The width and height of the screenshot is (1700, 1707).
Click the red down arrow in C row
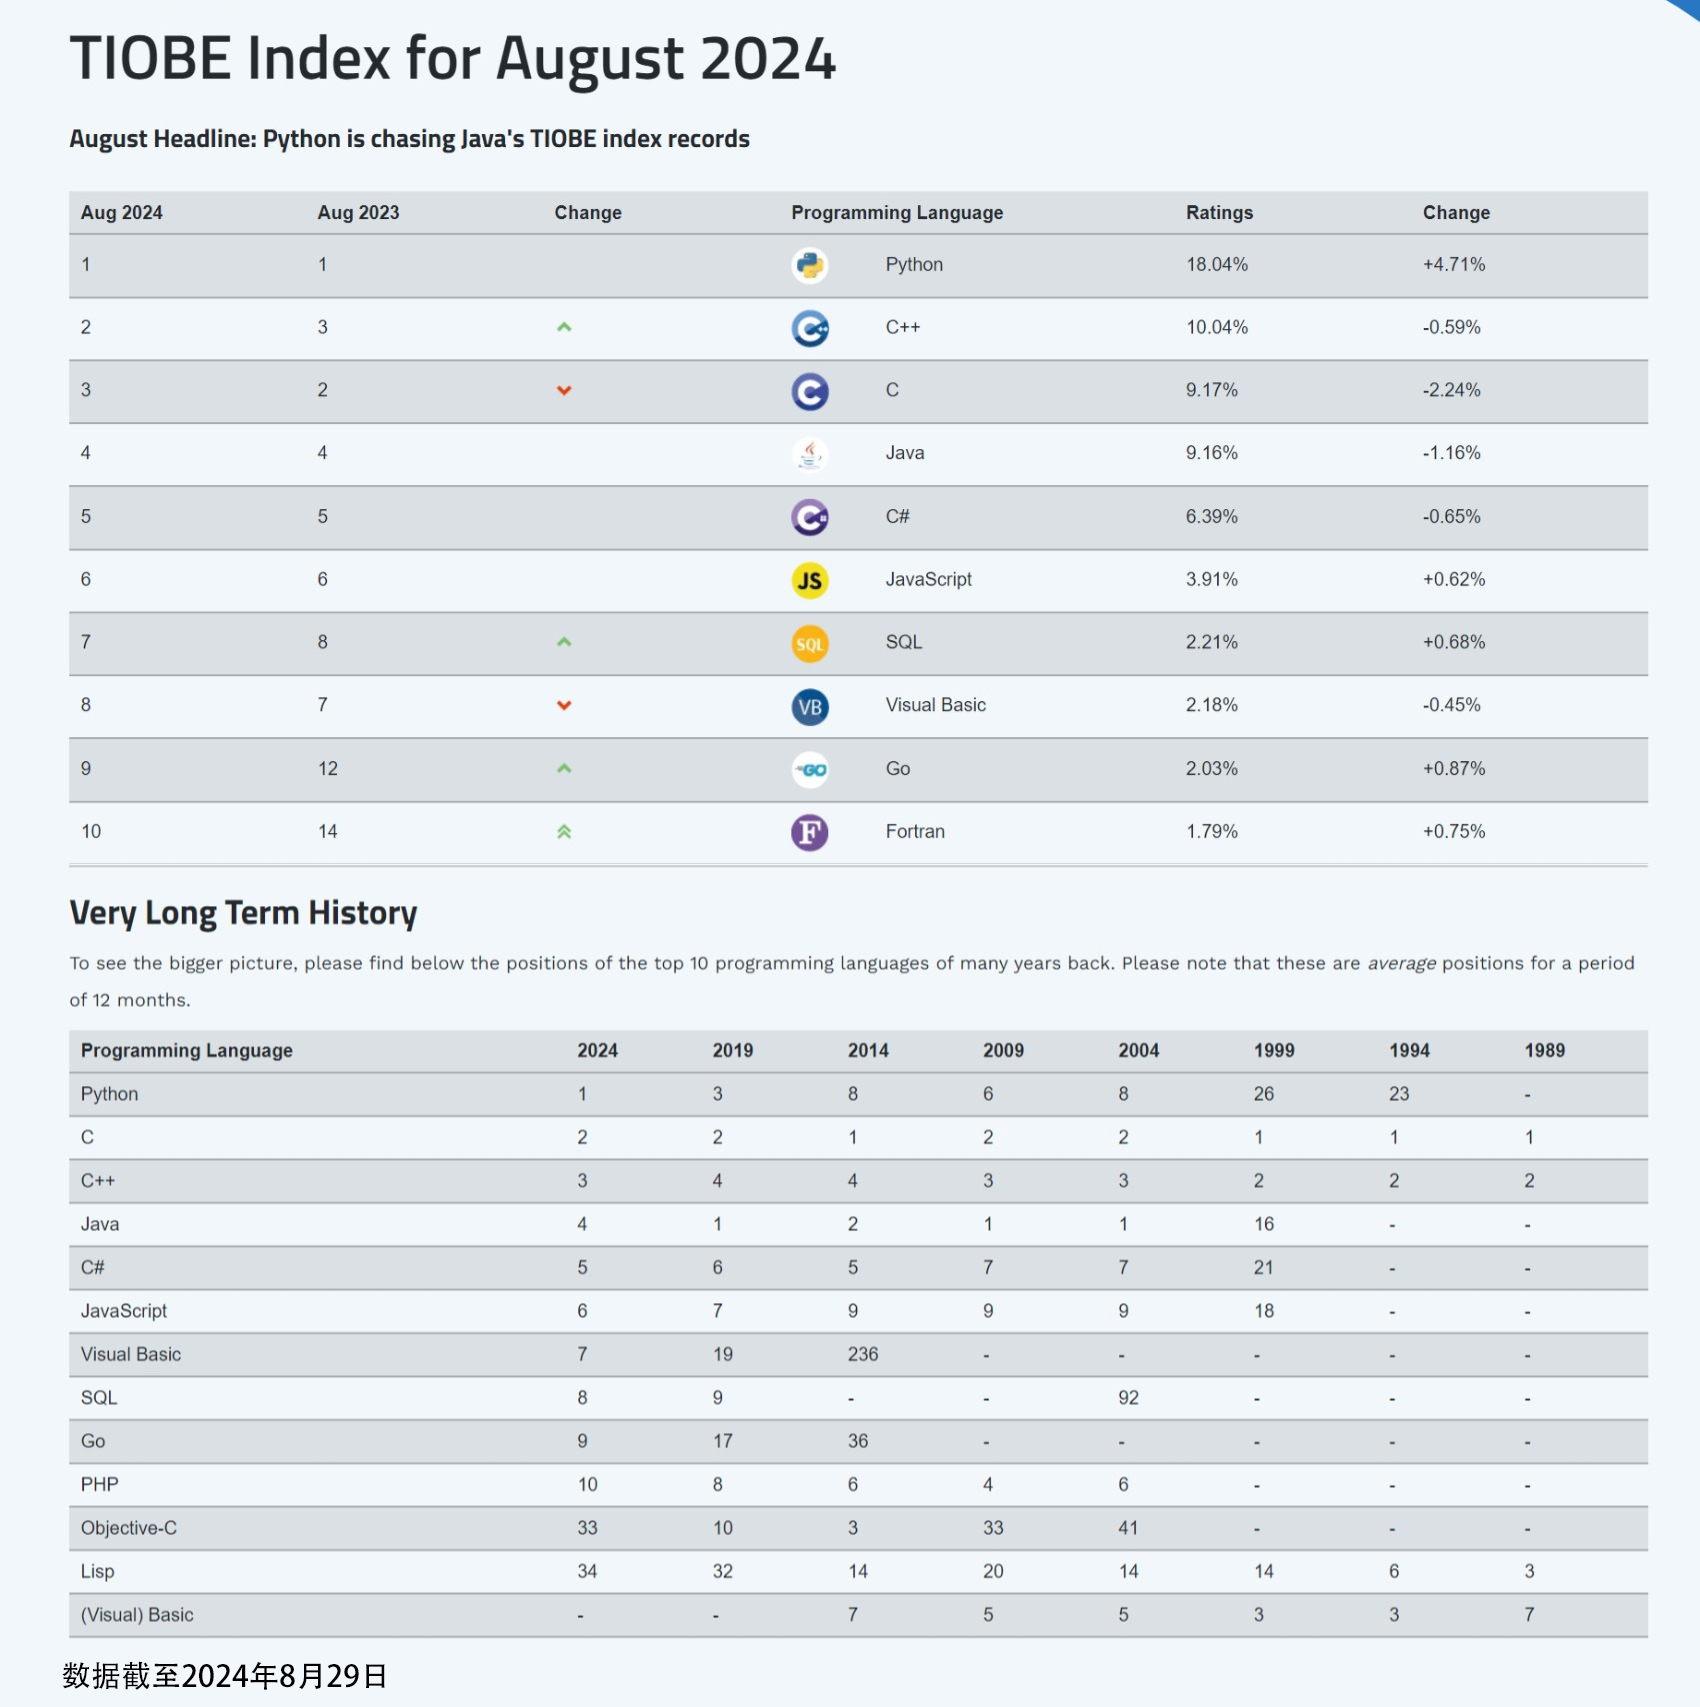point(564,390)
